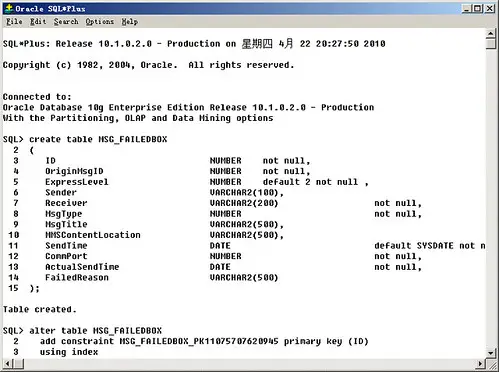Viewport: 499px width, 372px height.
Task: Click the 'SQL*Plus: Release 10.1.0.2.0' line
Action: click(x=194, y=44)
